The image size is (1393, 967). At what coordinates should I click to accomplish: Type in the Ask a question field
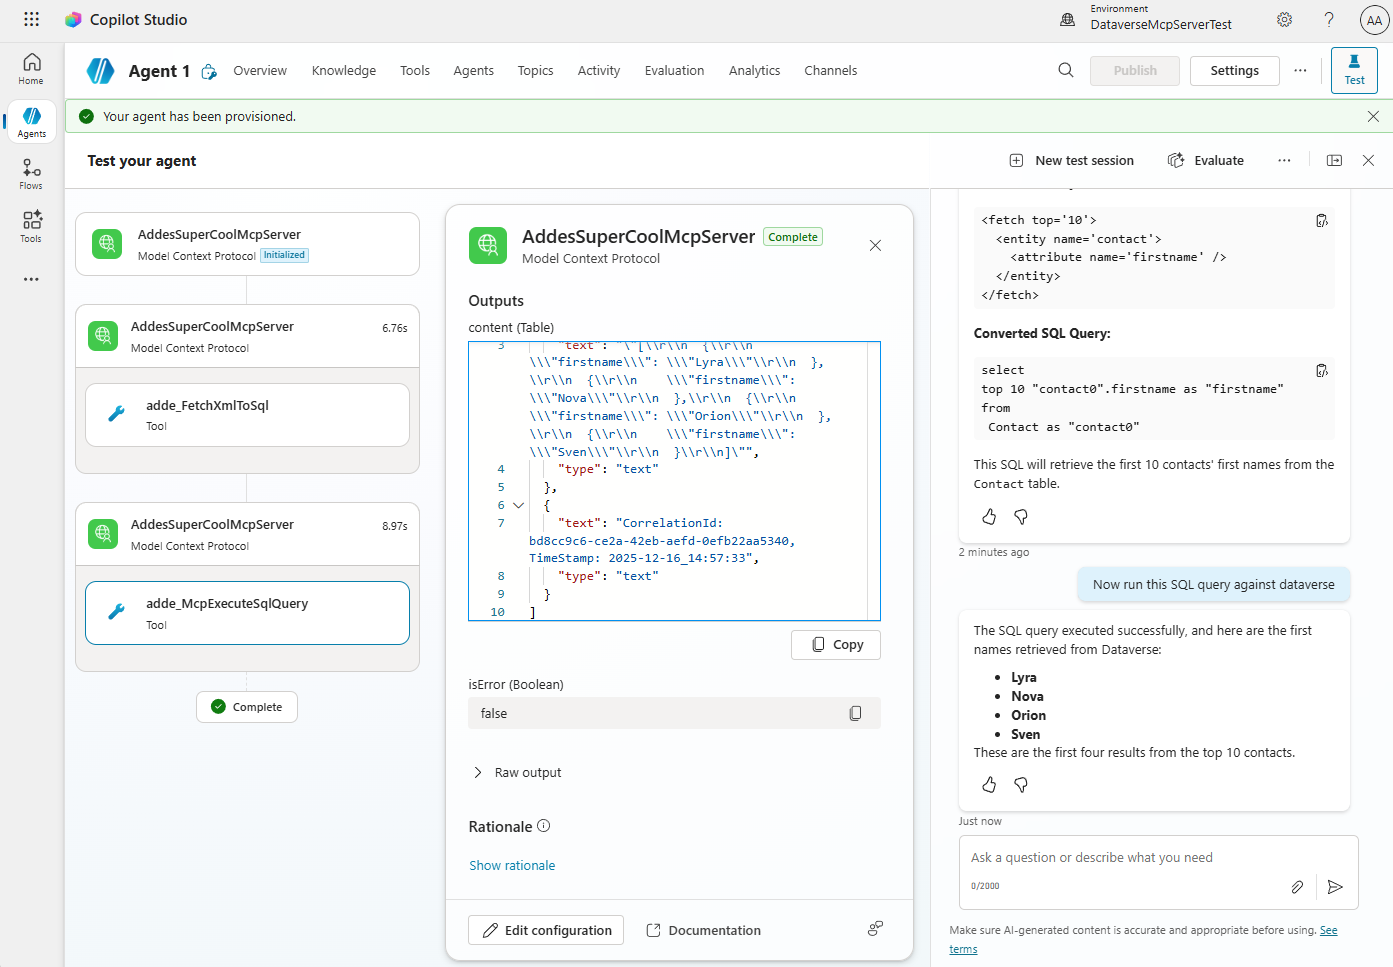1120,858
